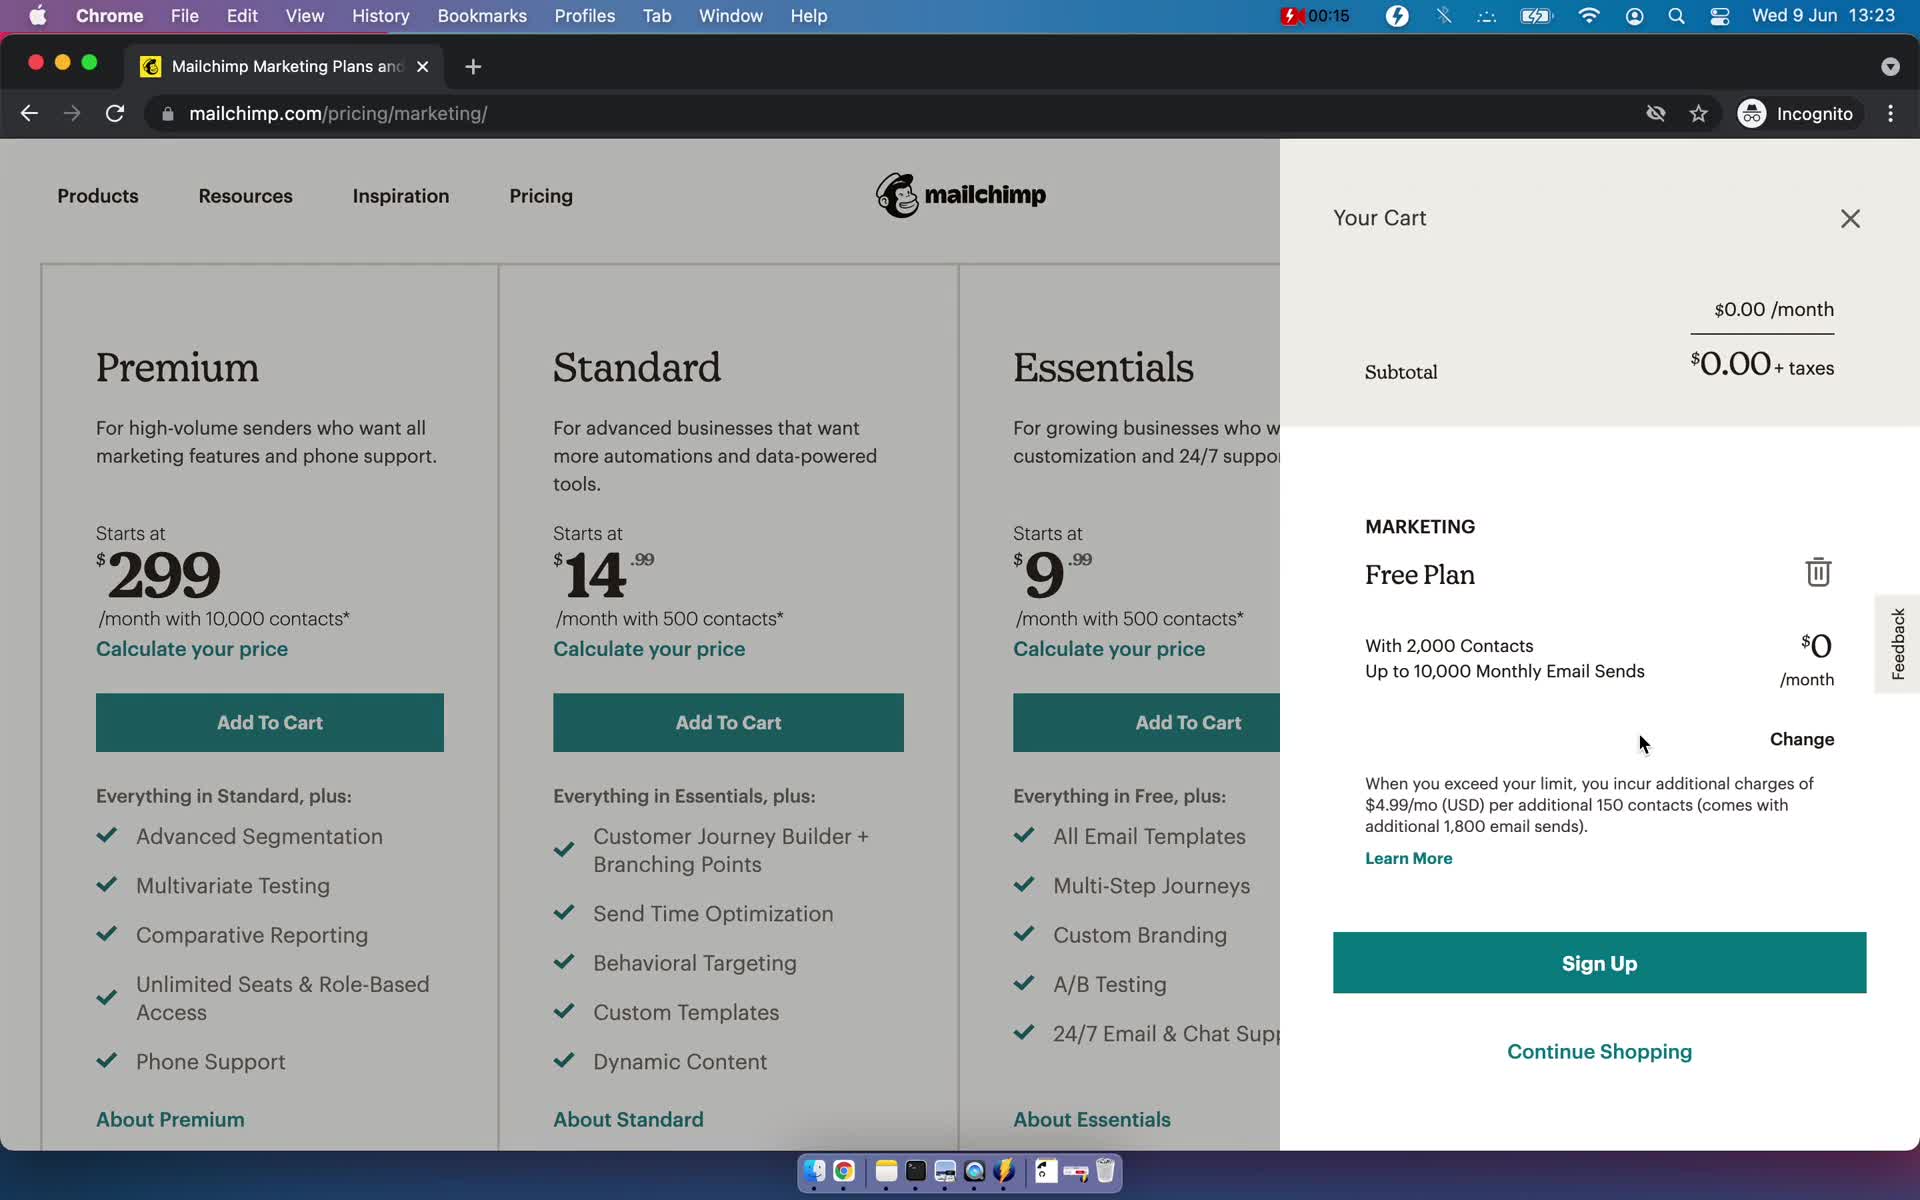Click the eye-slash tracking icon in the address bar
The height and width of the screenshot is (1200, 1920).
pos(1656,114)
